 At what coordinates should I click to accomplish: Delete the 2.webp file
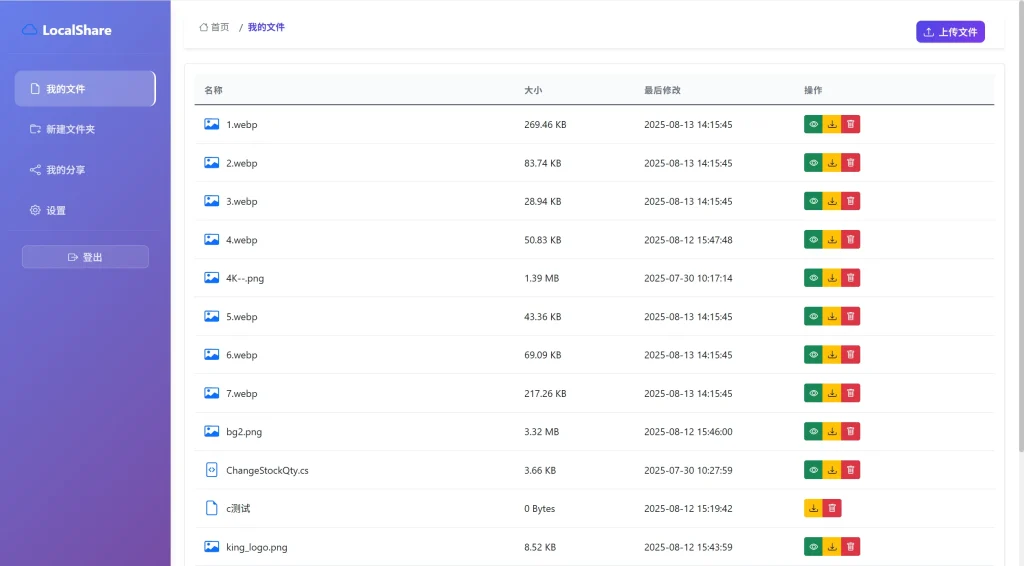coord(850,163)
